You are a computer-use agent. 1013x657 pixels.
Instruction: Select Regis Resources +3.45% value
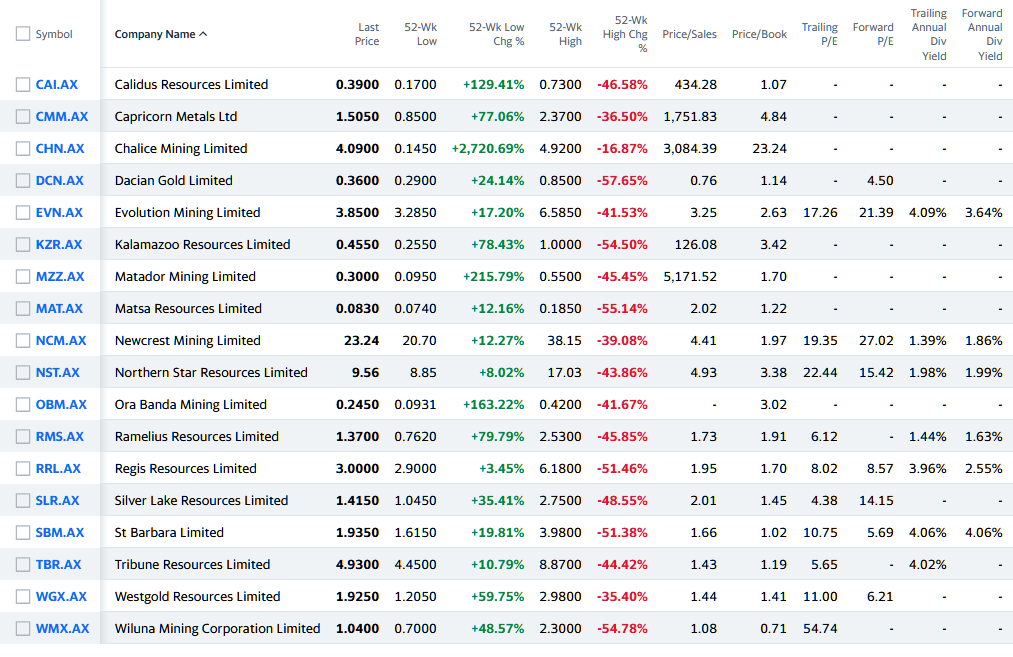click(501, 468)
